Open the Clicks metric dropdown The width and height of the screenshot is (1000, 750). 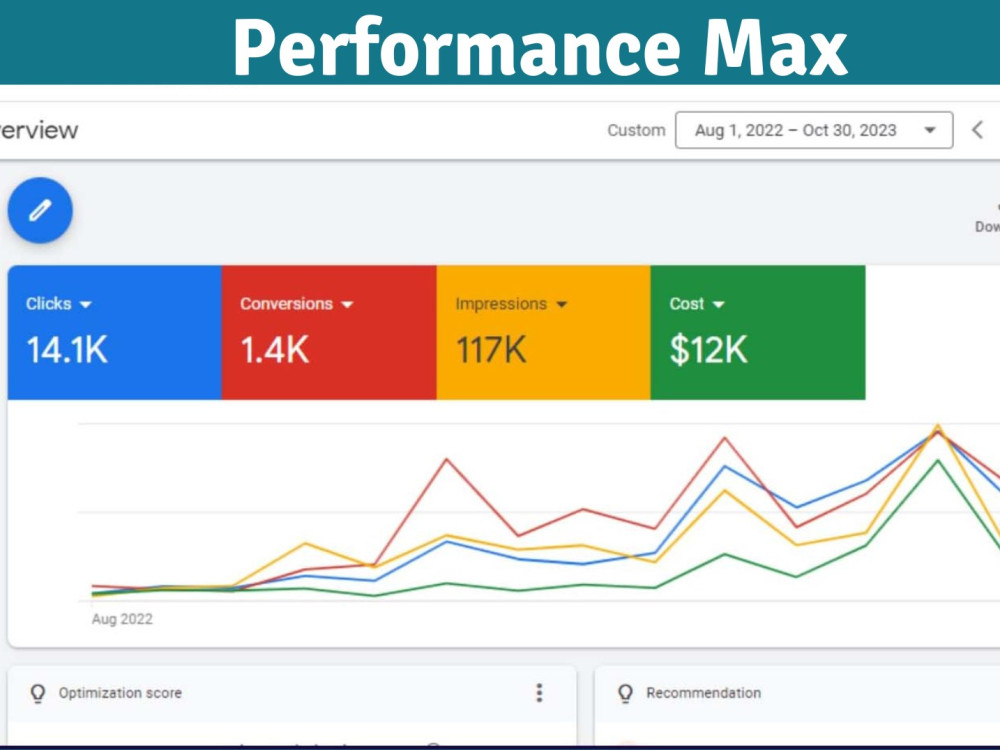[x=59, y=304]
